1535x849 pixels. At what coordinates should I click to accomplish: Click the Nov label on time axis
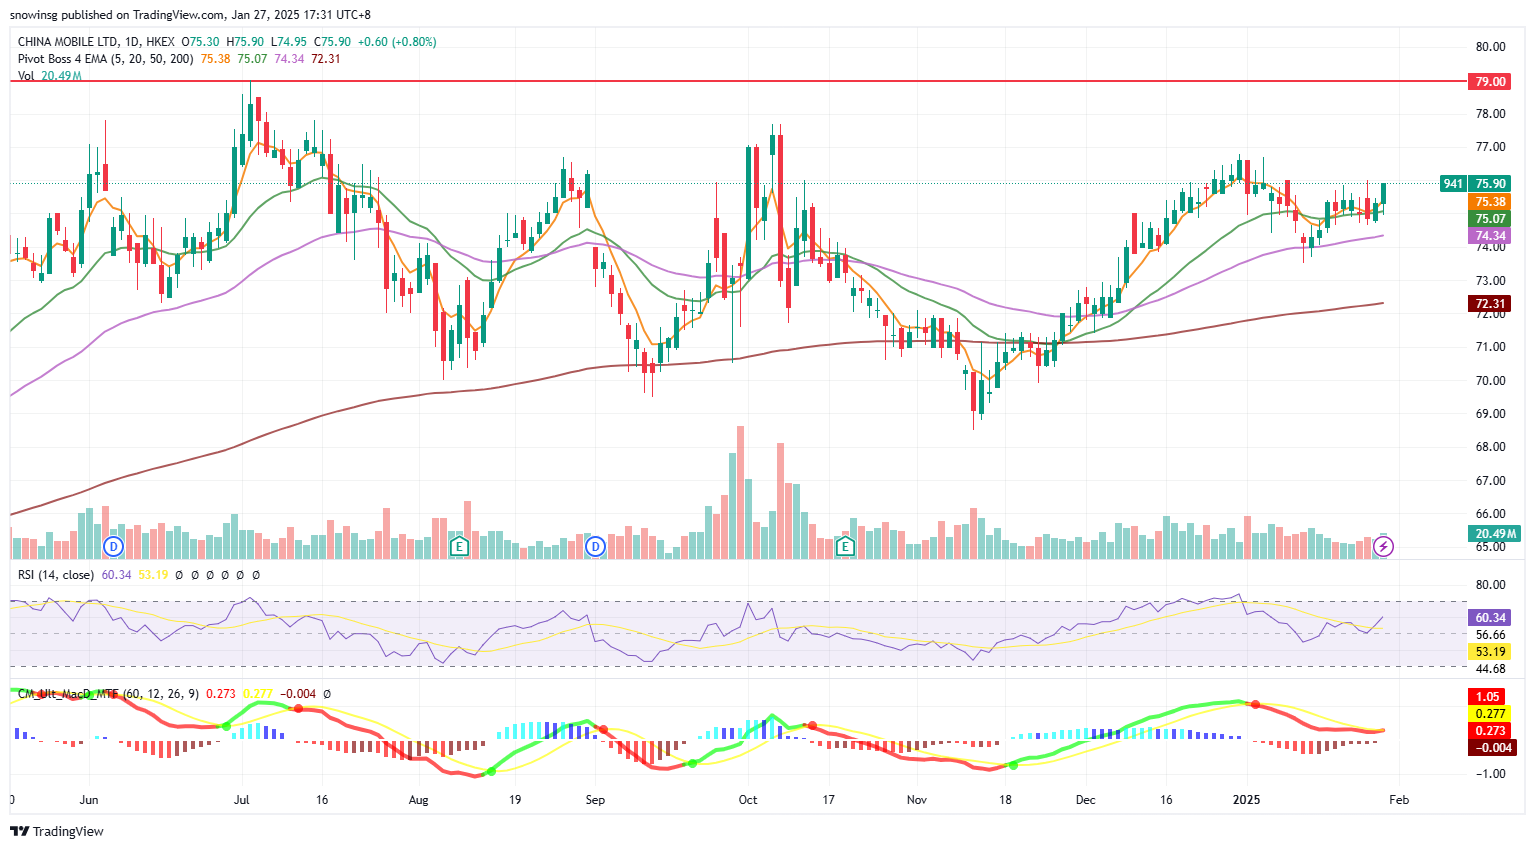[x=917, y=800]
